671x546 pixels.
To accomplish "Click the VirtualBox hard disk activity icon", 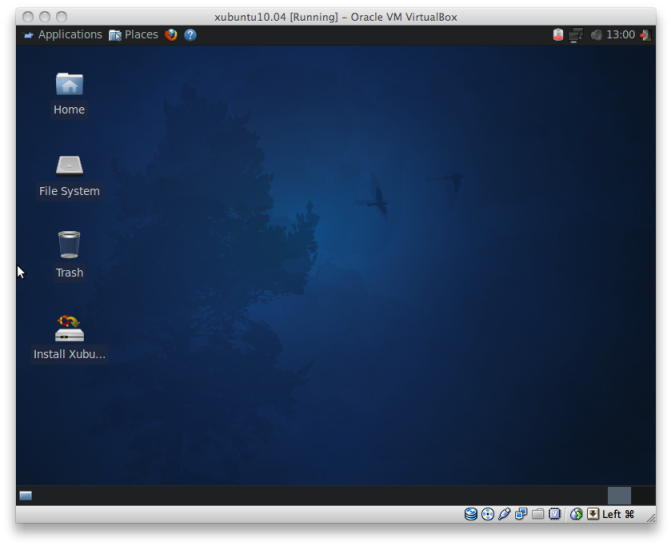I will click(471, 514).
